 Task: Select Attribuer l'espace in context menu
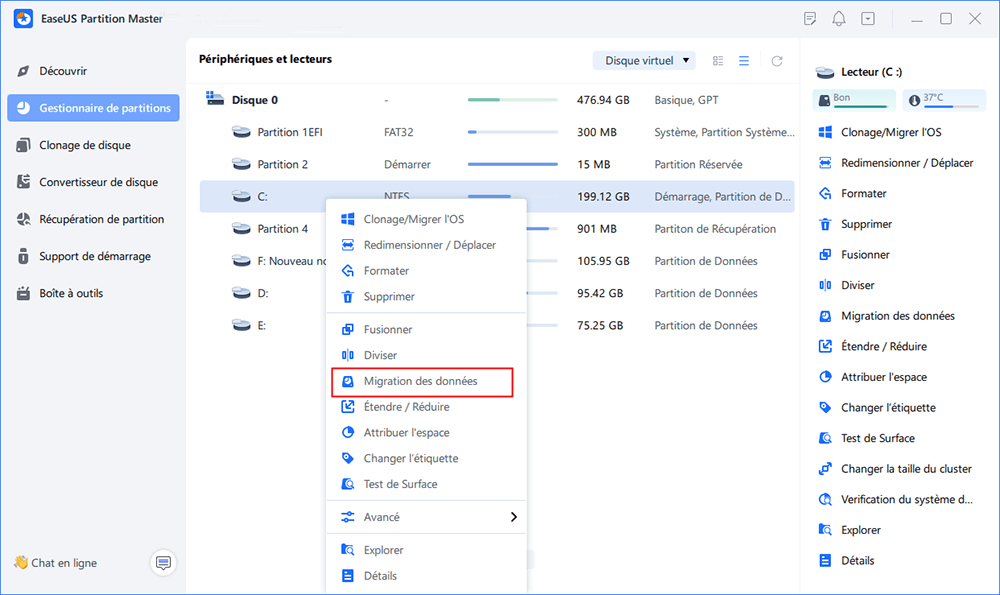click(x=426, y=432)
